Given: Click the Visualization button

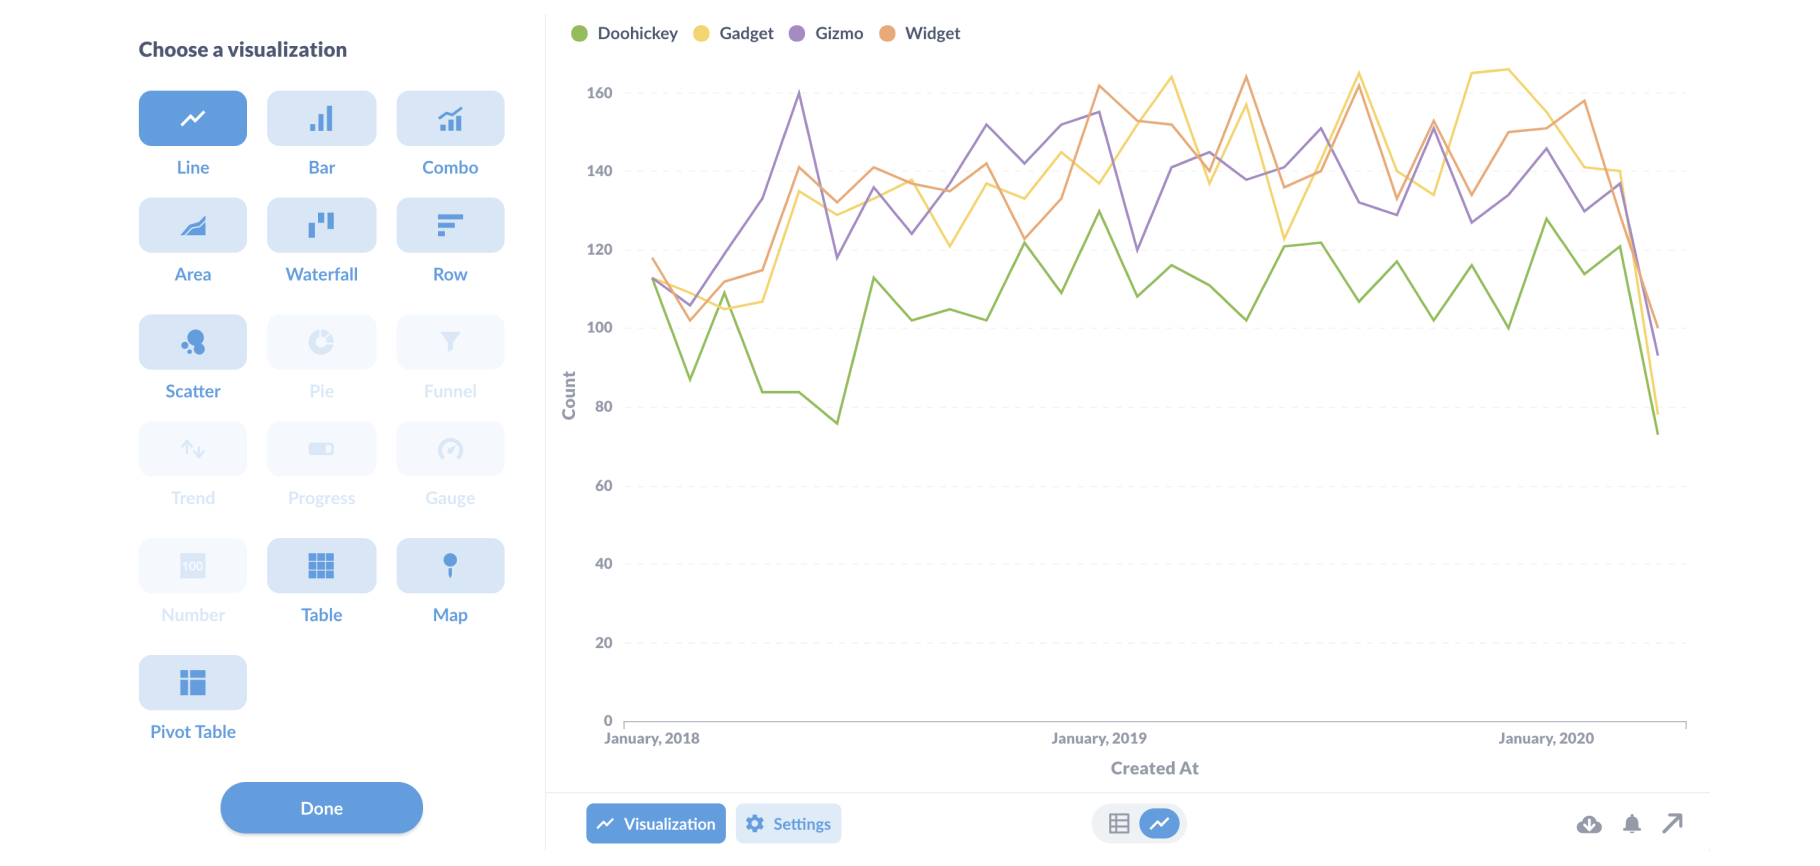Looking at the screenshot, I should 656,824.
